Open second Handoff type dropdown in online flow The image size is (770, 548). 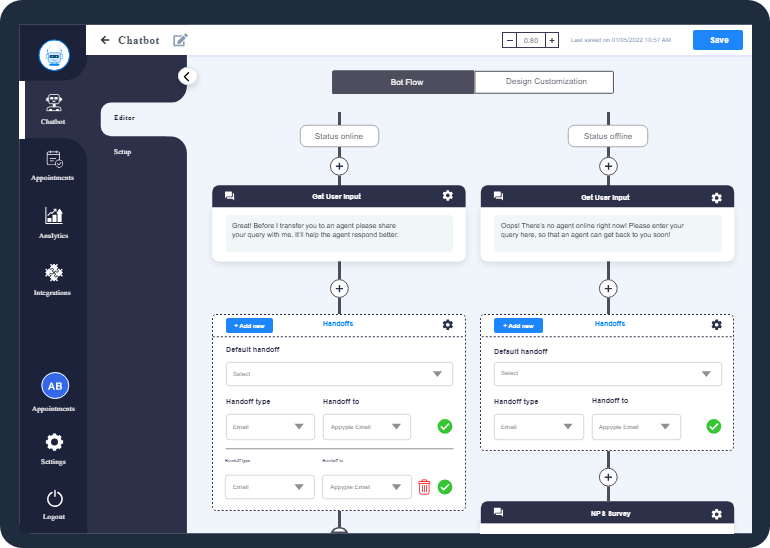pos(270,487)
